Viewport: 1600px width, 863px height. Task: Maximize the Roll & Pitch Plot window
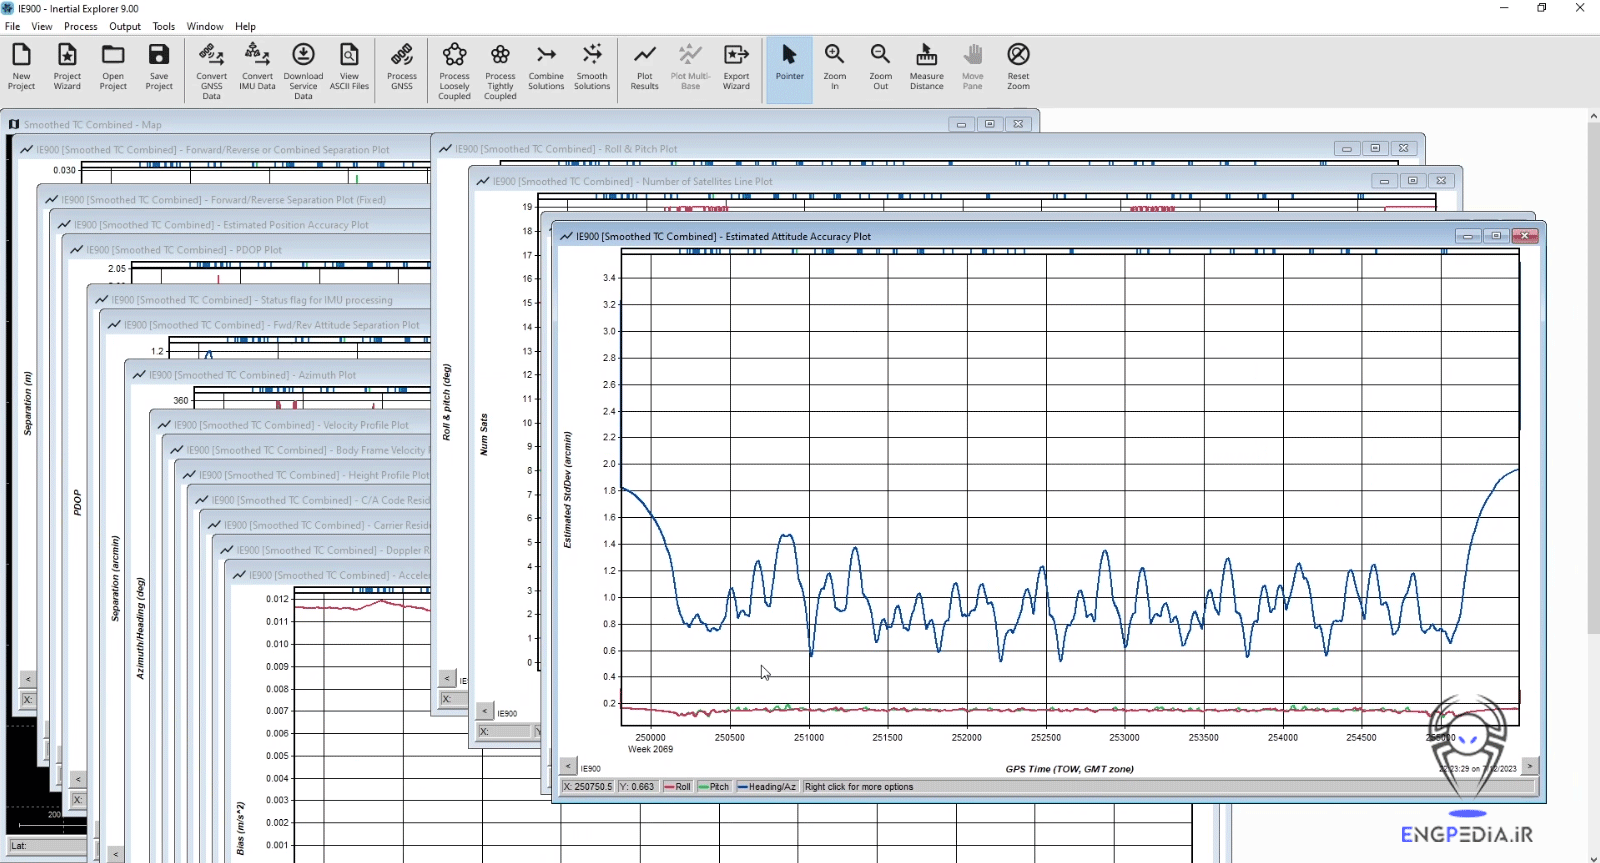click(1375, 148)
